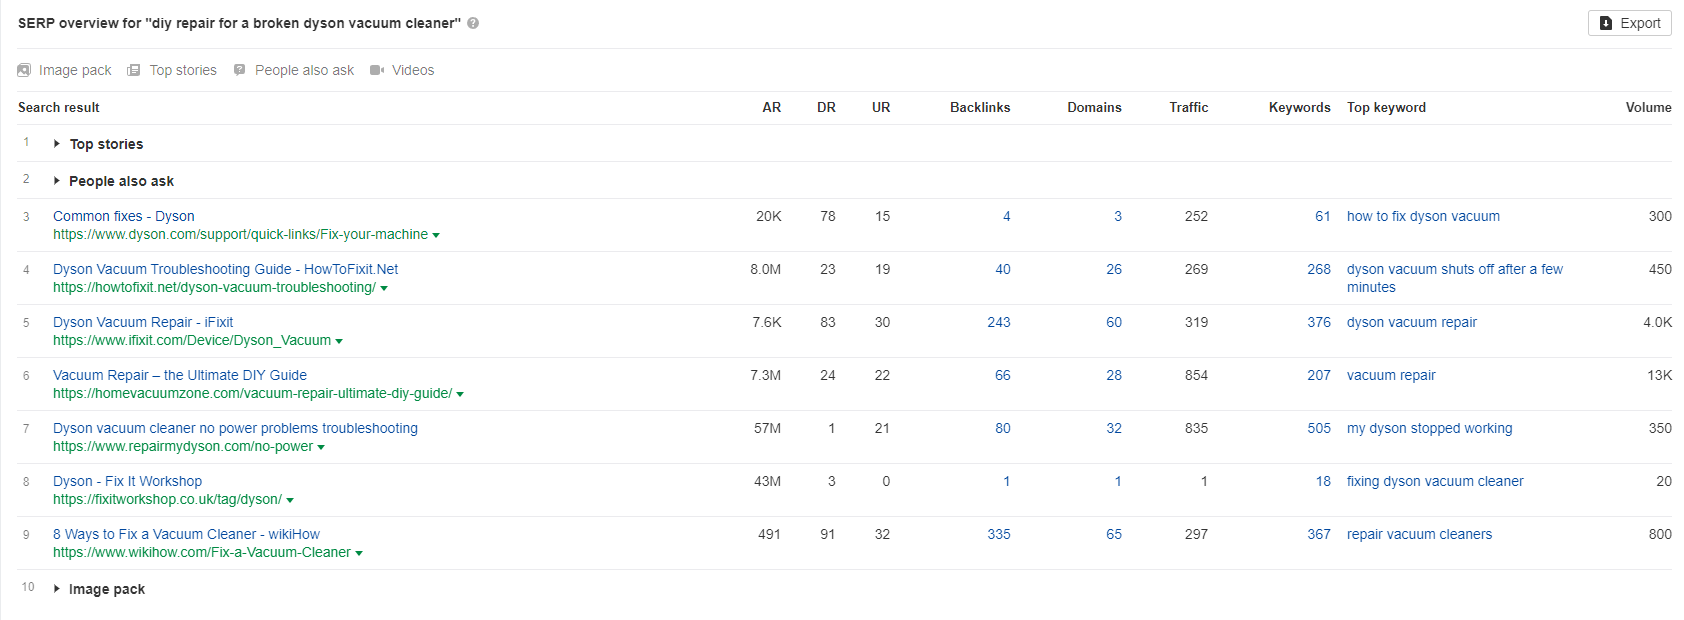The height and width of the screenshot is (620, 1684).
Task: Click the Image pack feature icon
Action: pos(24,70)
